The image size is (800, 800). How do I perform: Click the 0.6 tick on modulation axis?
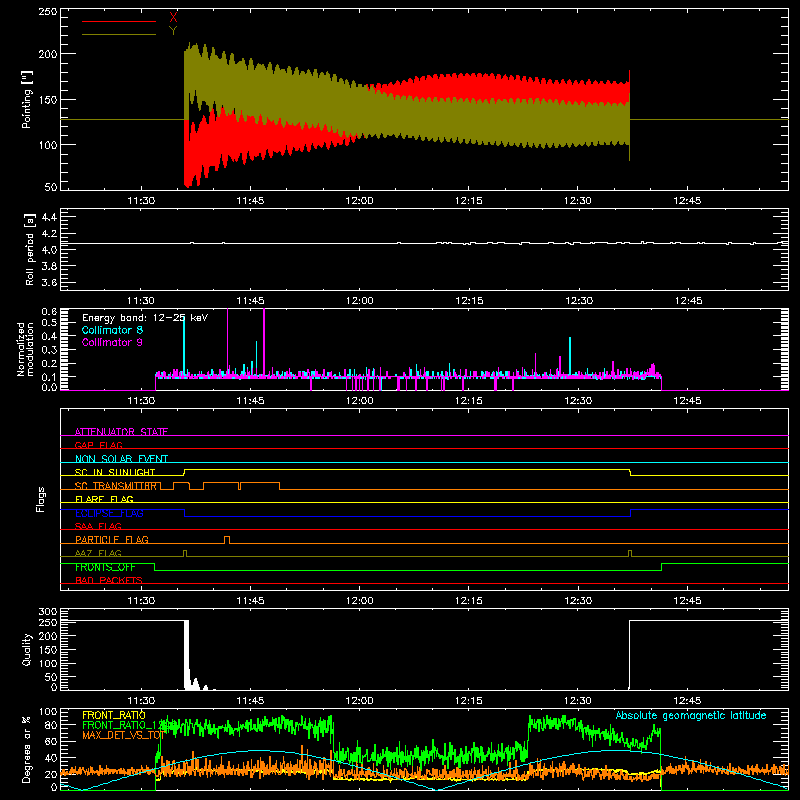49,311
